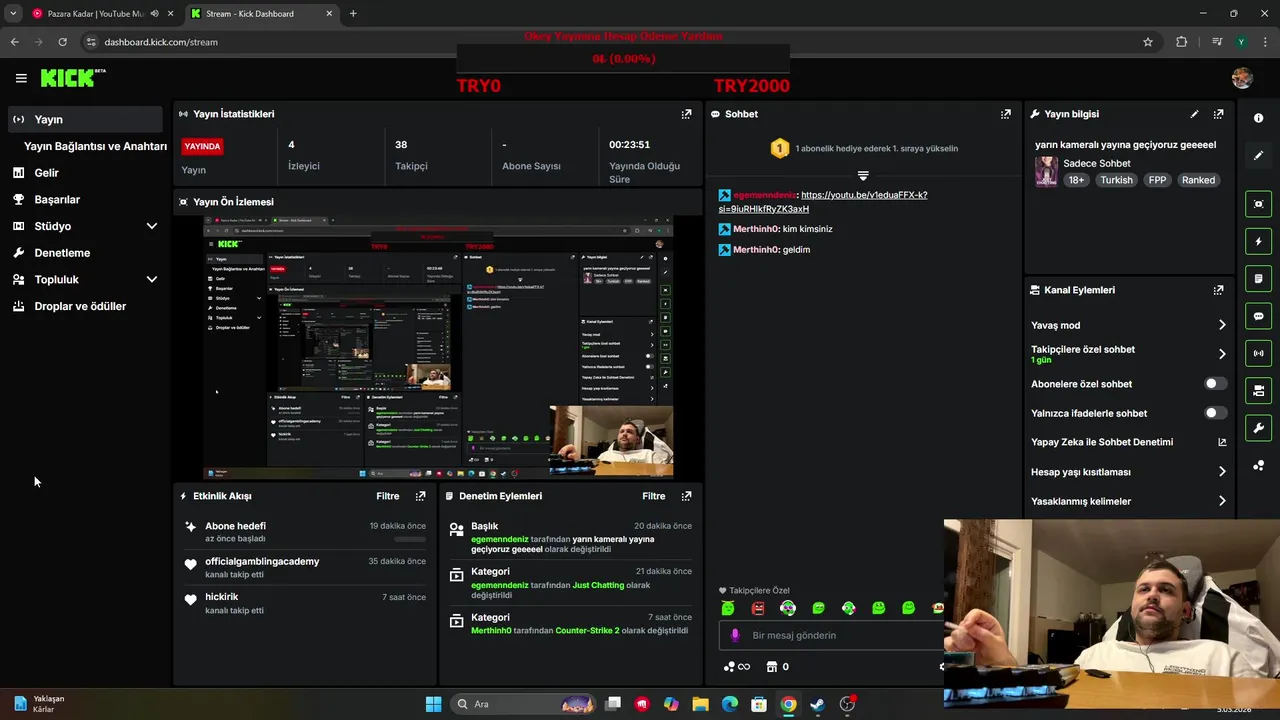The width and height of the screenshot is (1280, 720).
Task: Mute the Pazara Kadar YouTube tab audio
Action: click(x=154, y=14)
